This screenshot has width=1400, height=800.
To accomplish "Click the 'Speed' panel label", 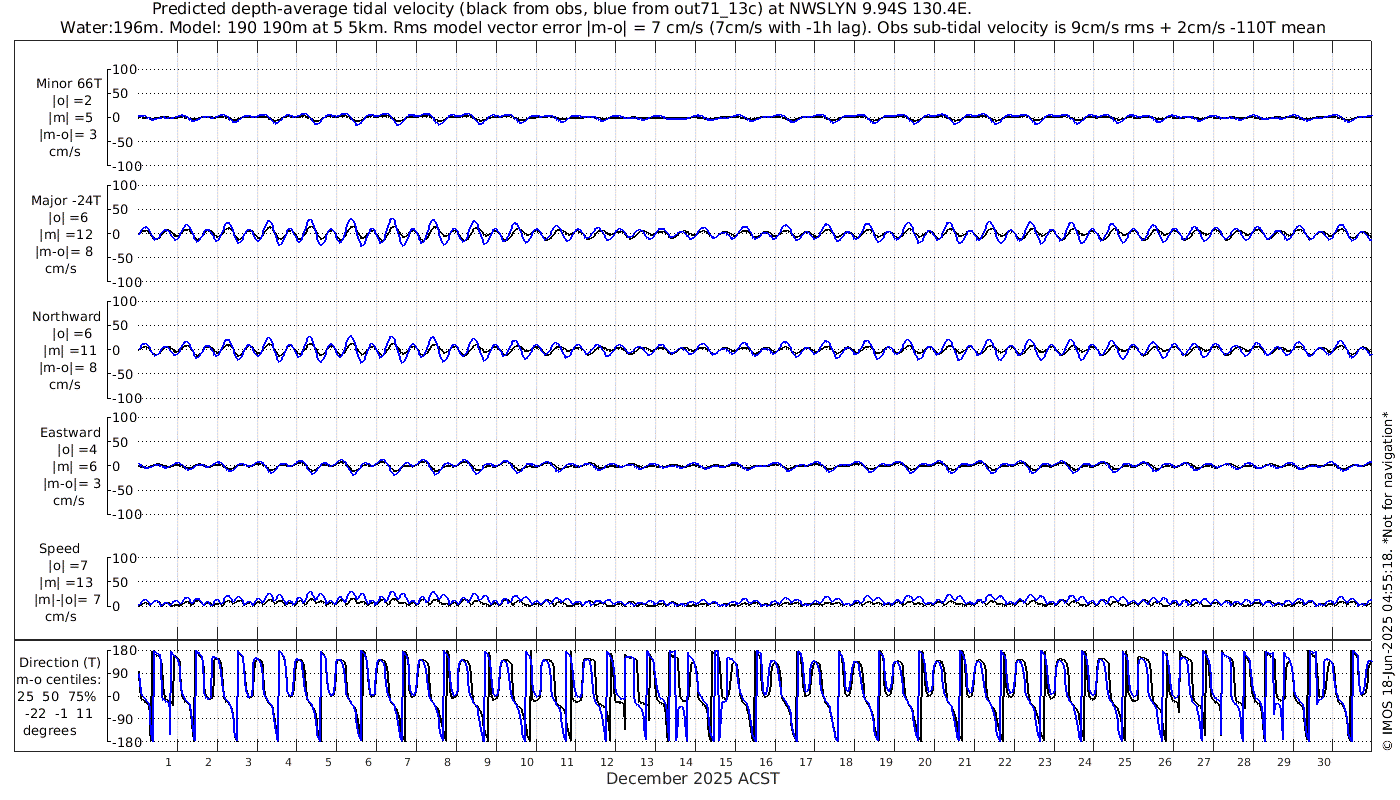I will (60, 548).
